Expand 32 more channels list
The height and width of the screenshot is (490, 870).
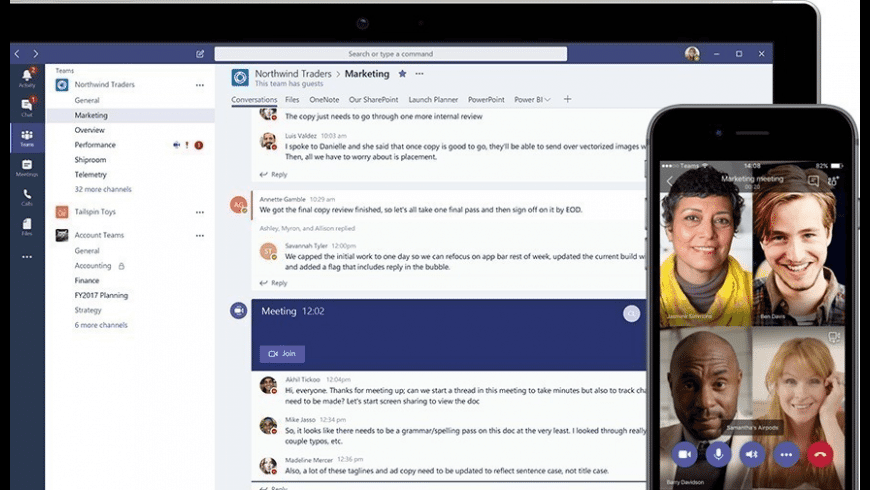(x=103, y=189)
